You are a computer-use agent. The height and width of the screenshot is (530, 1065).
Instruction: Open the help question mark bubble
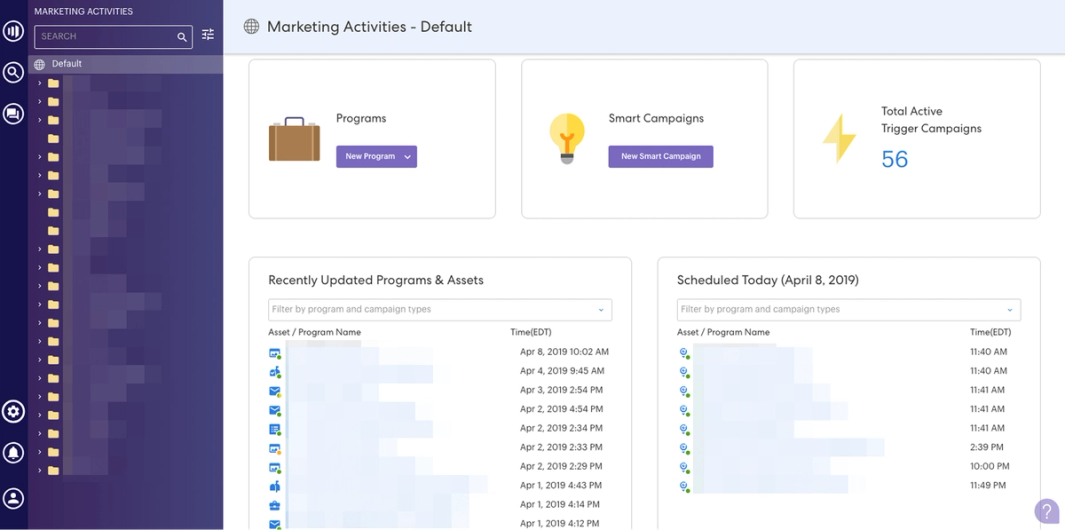tap(1047, 511)
